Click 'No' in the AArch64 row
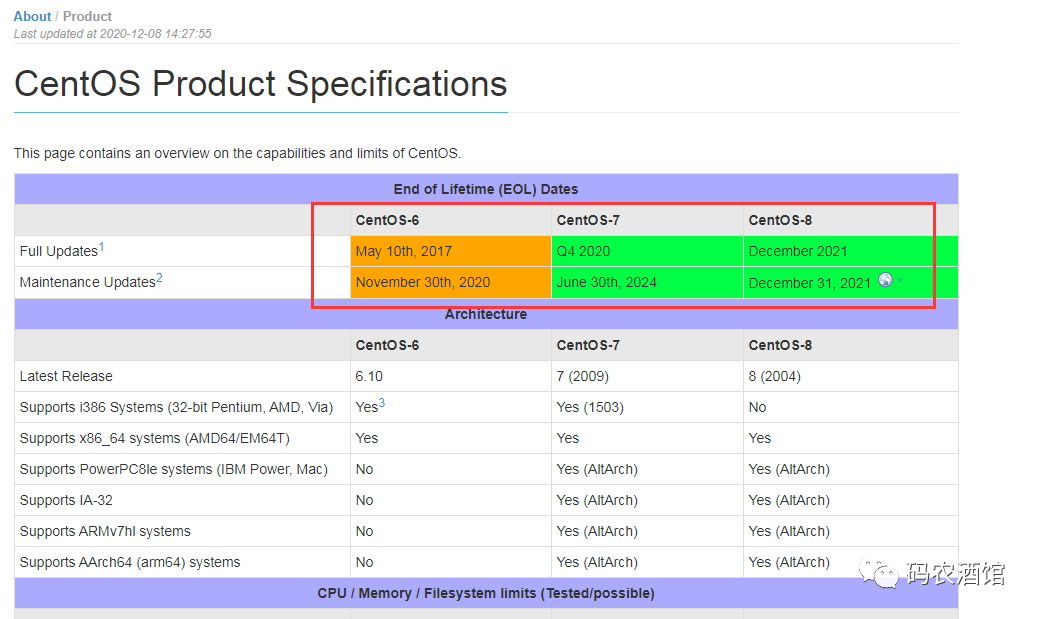 point(364,563)
